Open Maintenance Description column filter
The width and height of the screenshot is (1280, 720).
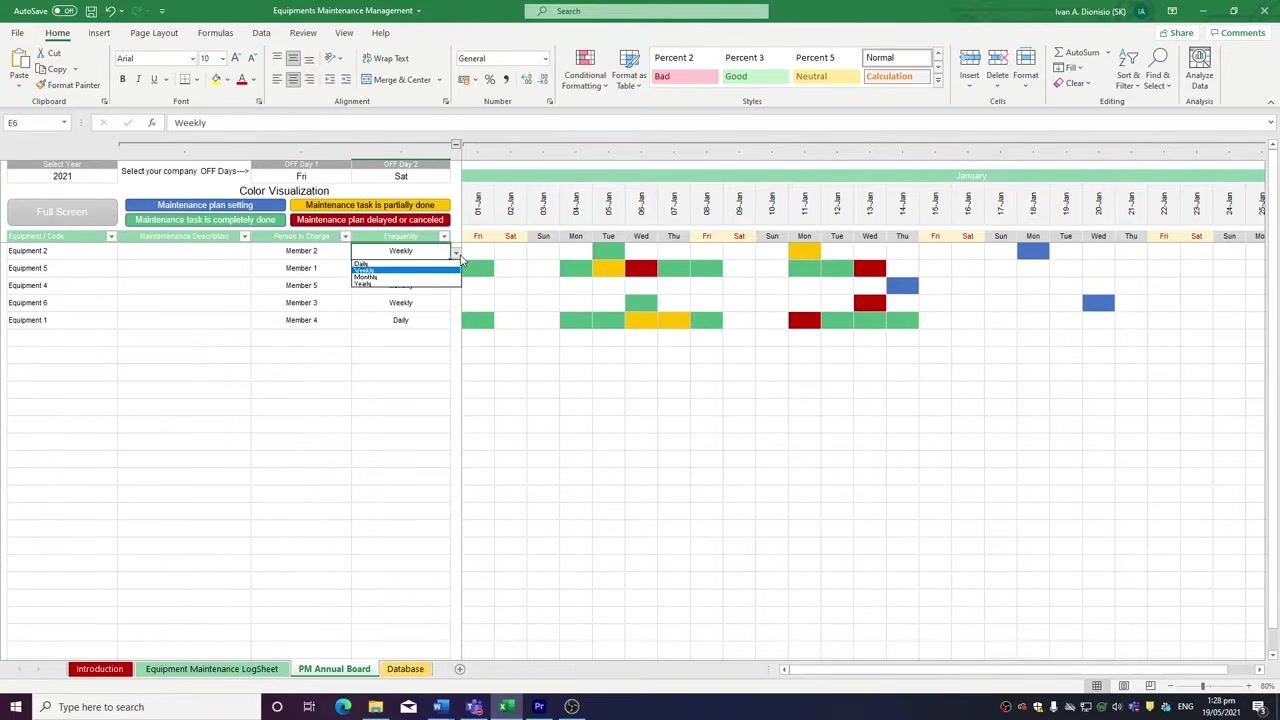pyautogui.click(x=245, y=237)
